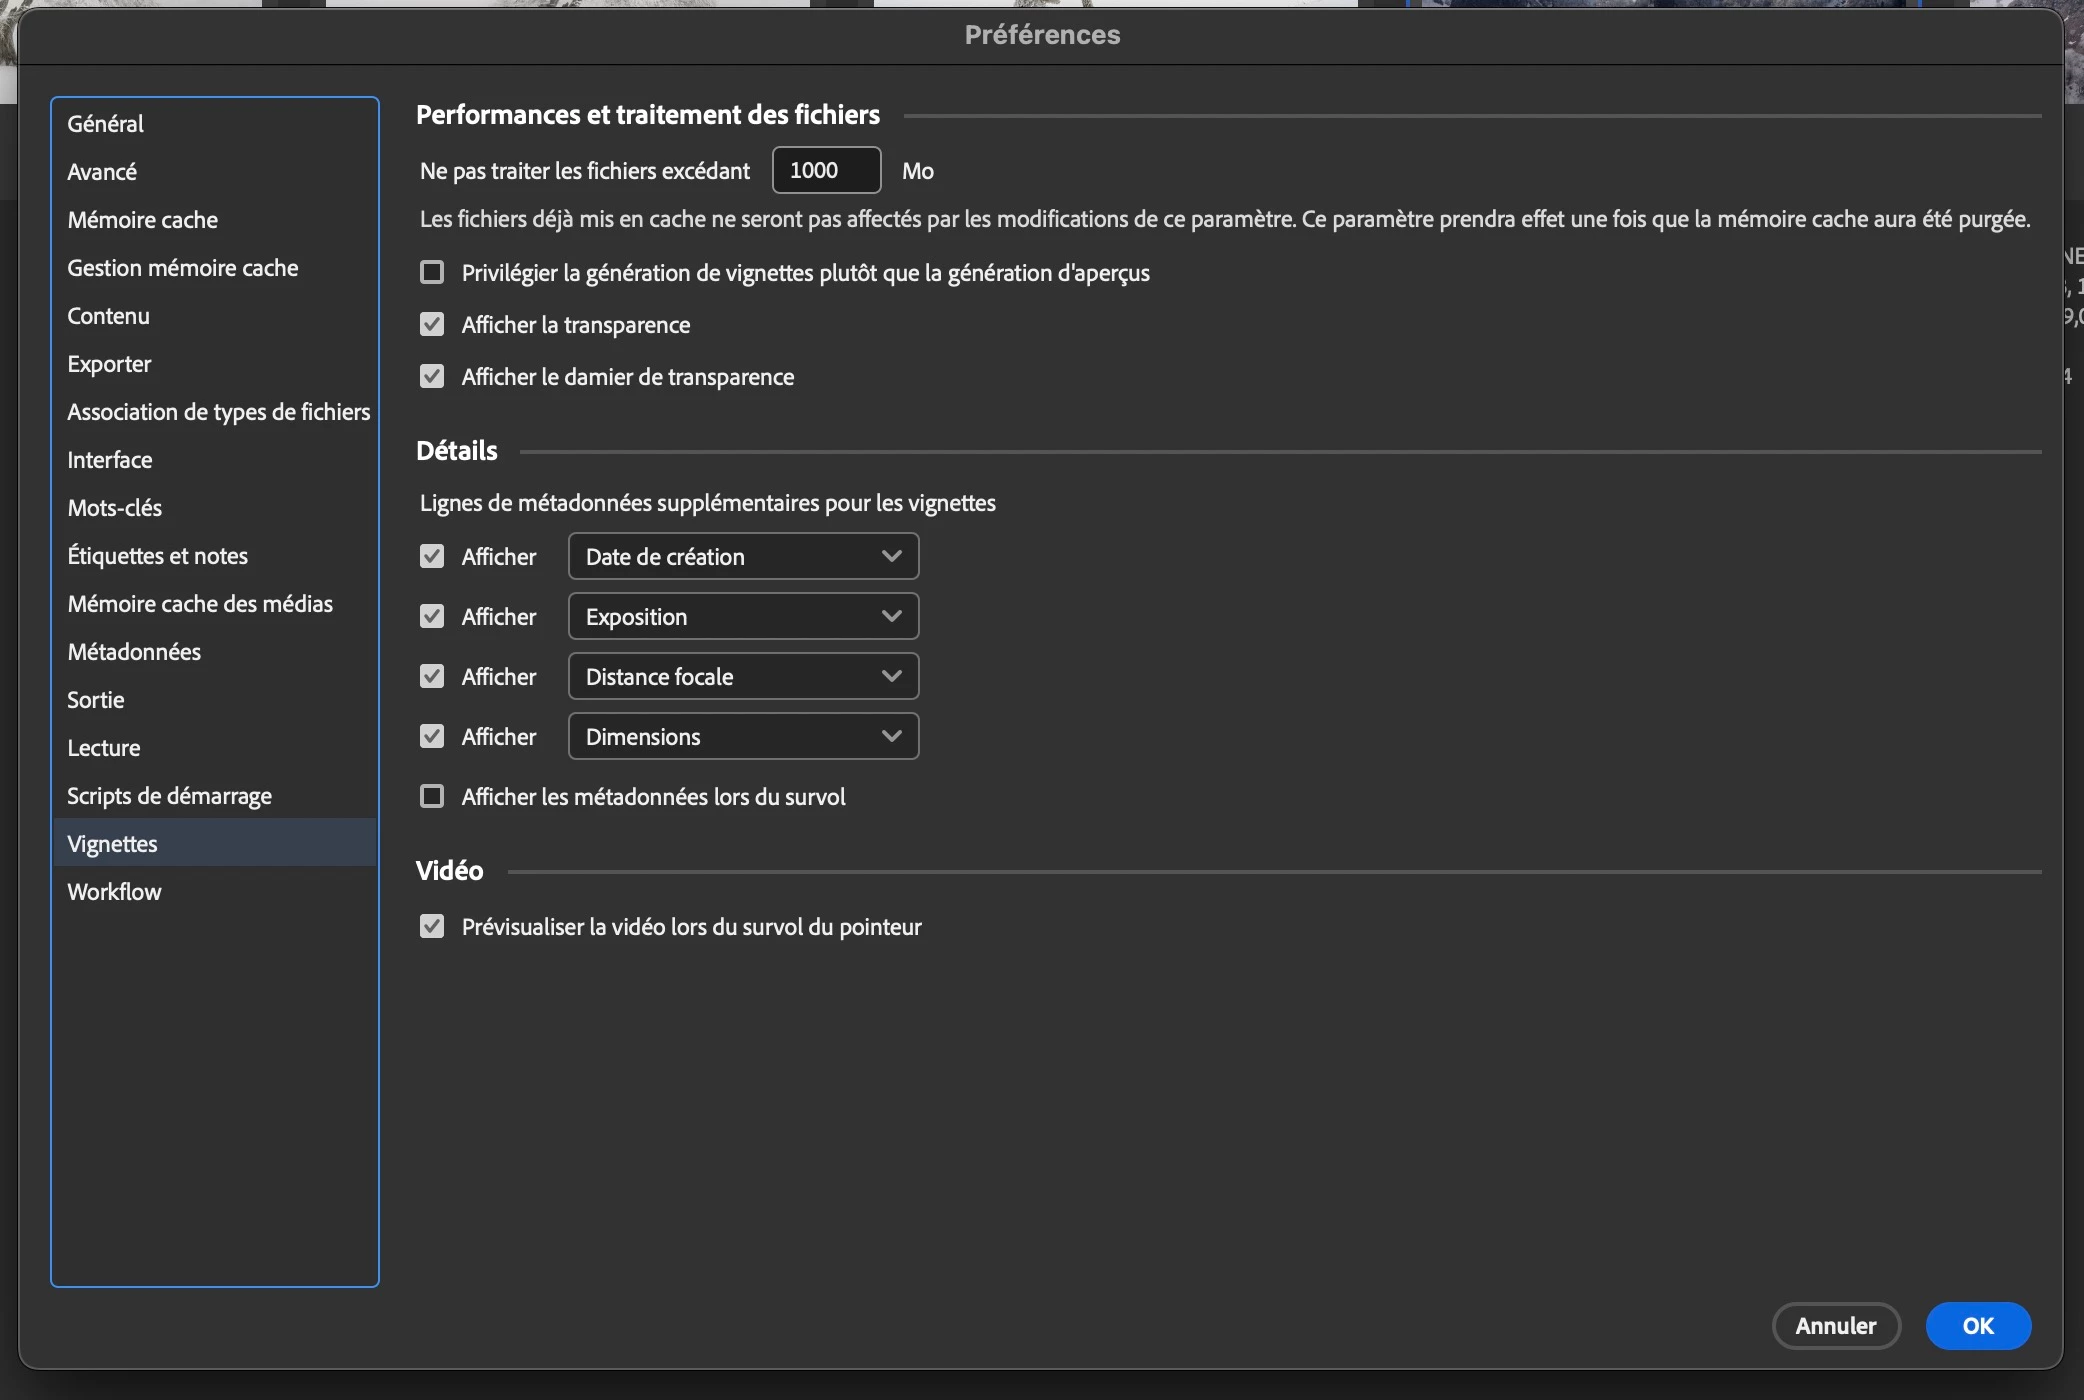Switch to 'Interface' preferences
Viewport: 2084px width, 1400px height.
pyautogui.click(x=110, y=460)
